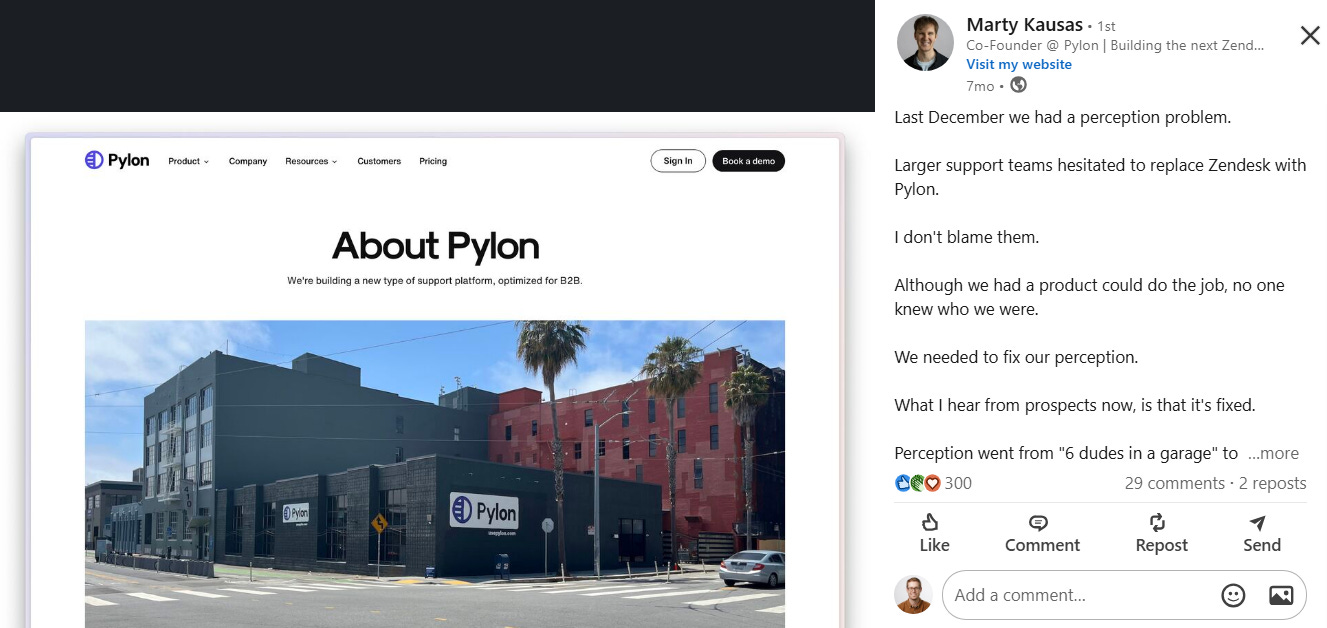The image size is (1327, 628).
Task: Send the post to someone
Action: (x=1261, y=534)
